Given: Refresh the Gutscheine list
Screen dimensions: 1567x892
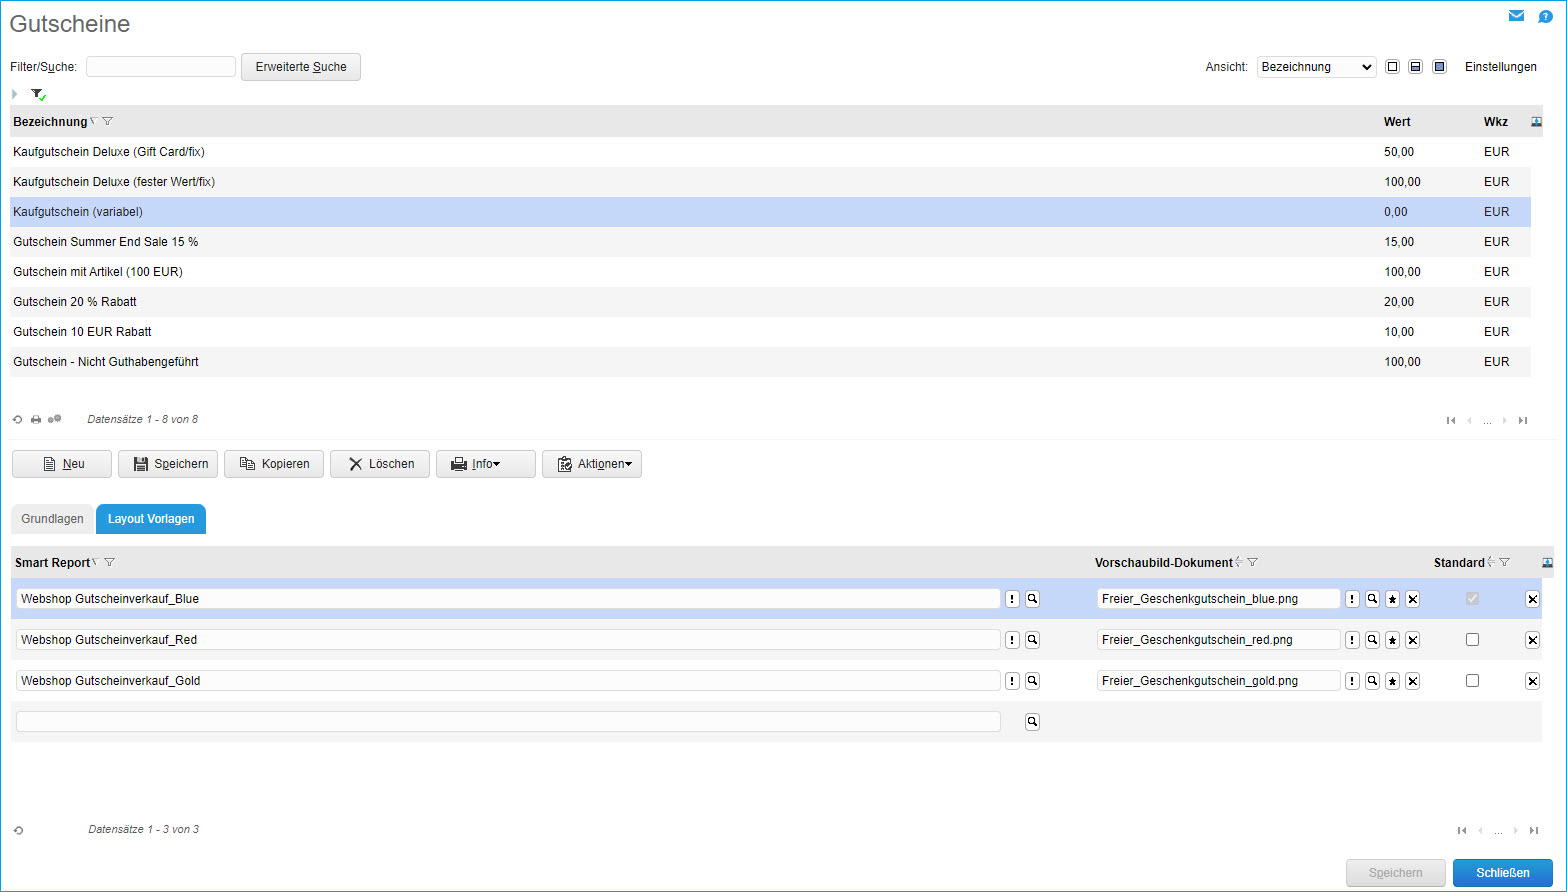Looking at the screenshot, I should click(x=18, y=420).
